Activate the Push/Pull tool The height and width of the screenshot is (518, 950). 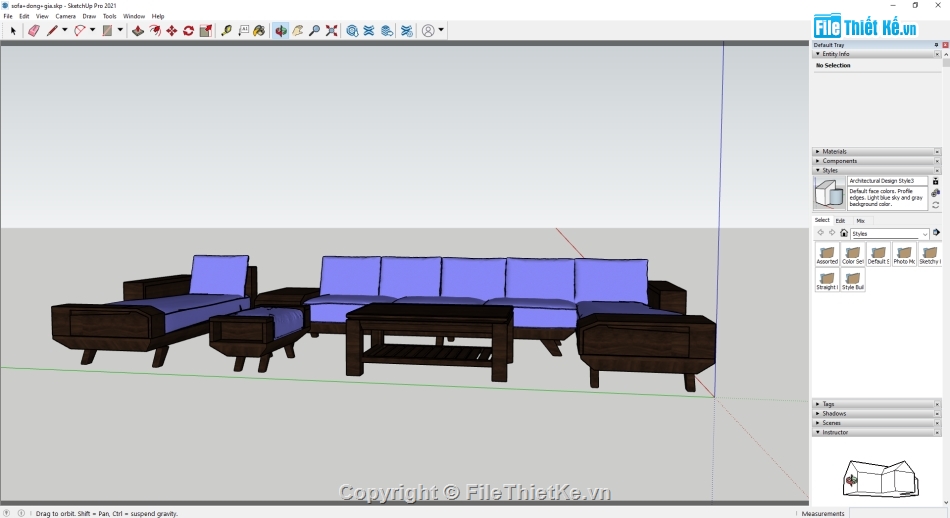(138, 30)
